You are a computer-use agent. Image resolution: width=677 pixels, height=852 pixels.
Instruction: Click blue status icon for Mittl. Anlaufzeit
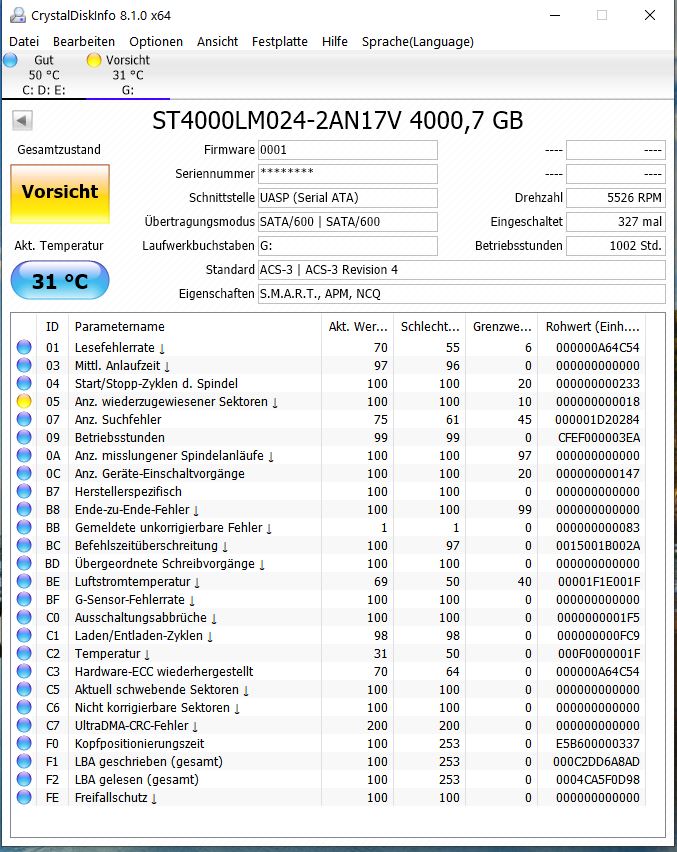24,365
